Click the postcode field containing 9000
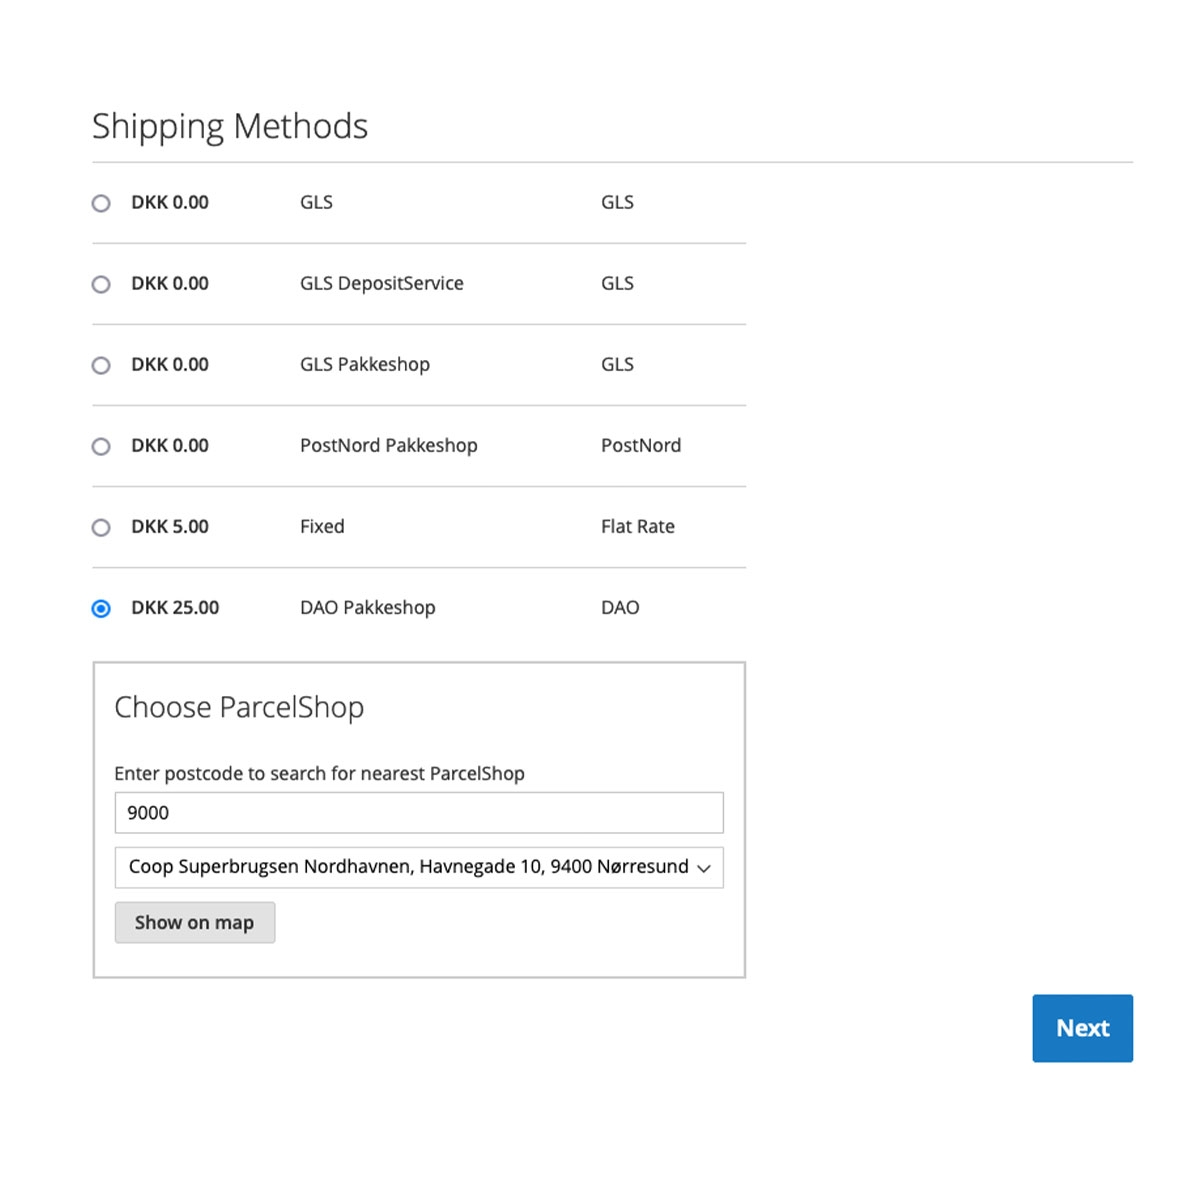 419,813
